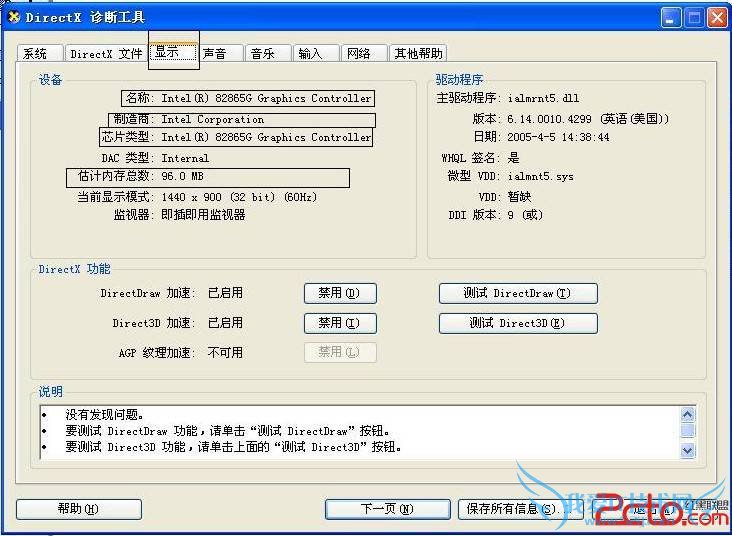The height and width of the screenshot is (536, 732).
Task: Click the mini VDD ialmnt5.sys text
Action: [541, 176]
